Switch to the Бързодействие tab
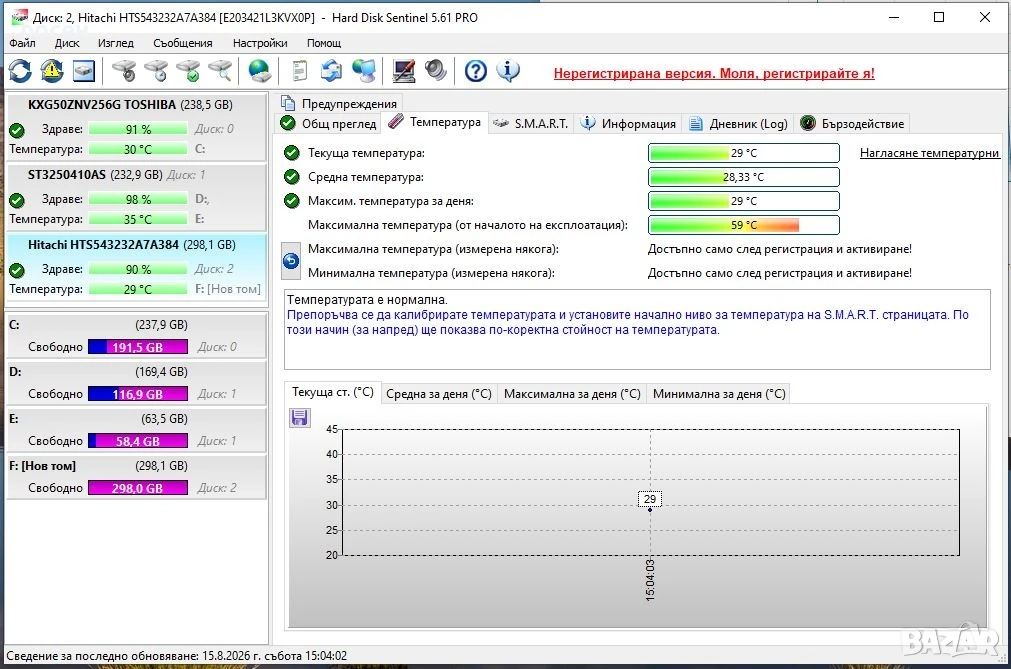Viewport: 1011px width, 669px height. tap(852, 123)
